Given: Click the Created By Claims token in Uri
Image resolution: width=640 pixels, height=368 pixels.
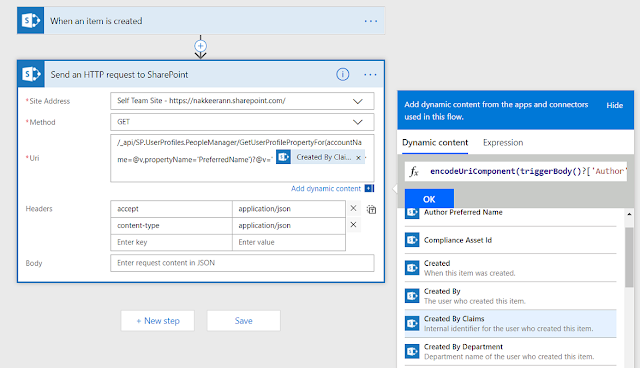Looking at the screenshot, I should coord(320,157).
